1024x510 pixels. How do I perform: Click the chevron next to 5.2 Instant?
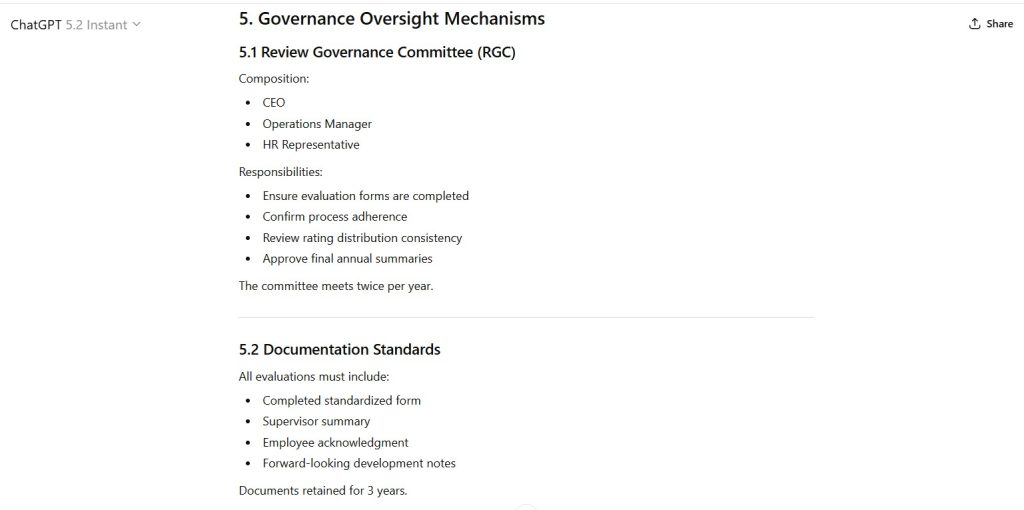tap(137, 24)
